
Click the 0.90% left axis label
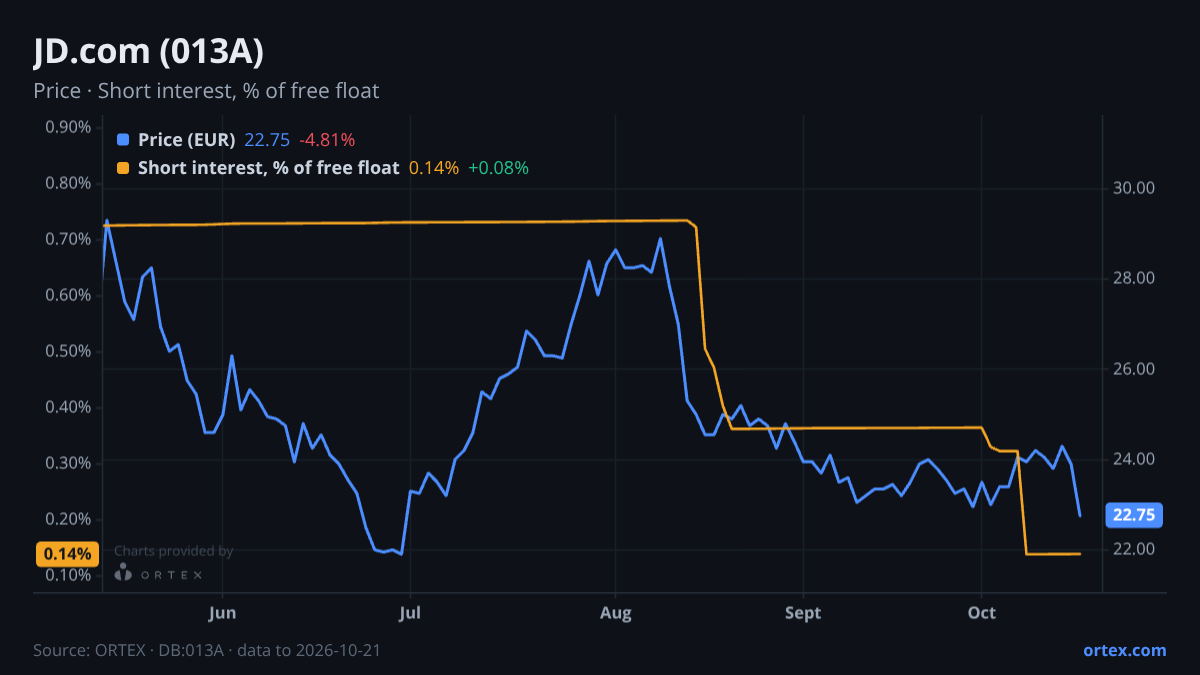(68, 127)
